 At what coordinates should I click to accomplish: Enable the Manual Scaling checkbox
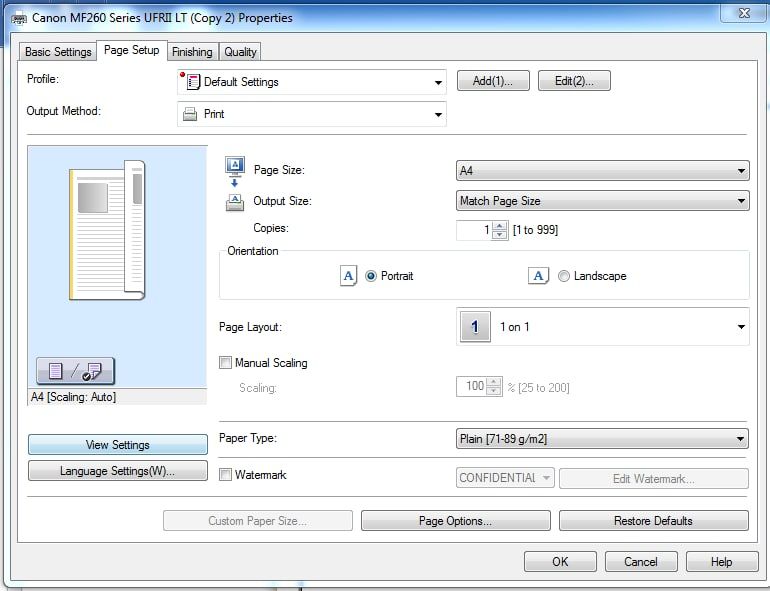[226, 363]
